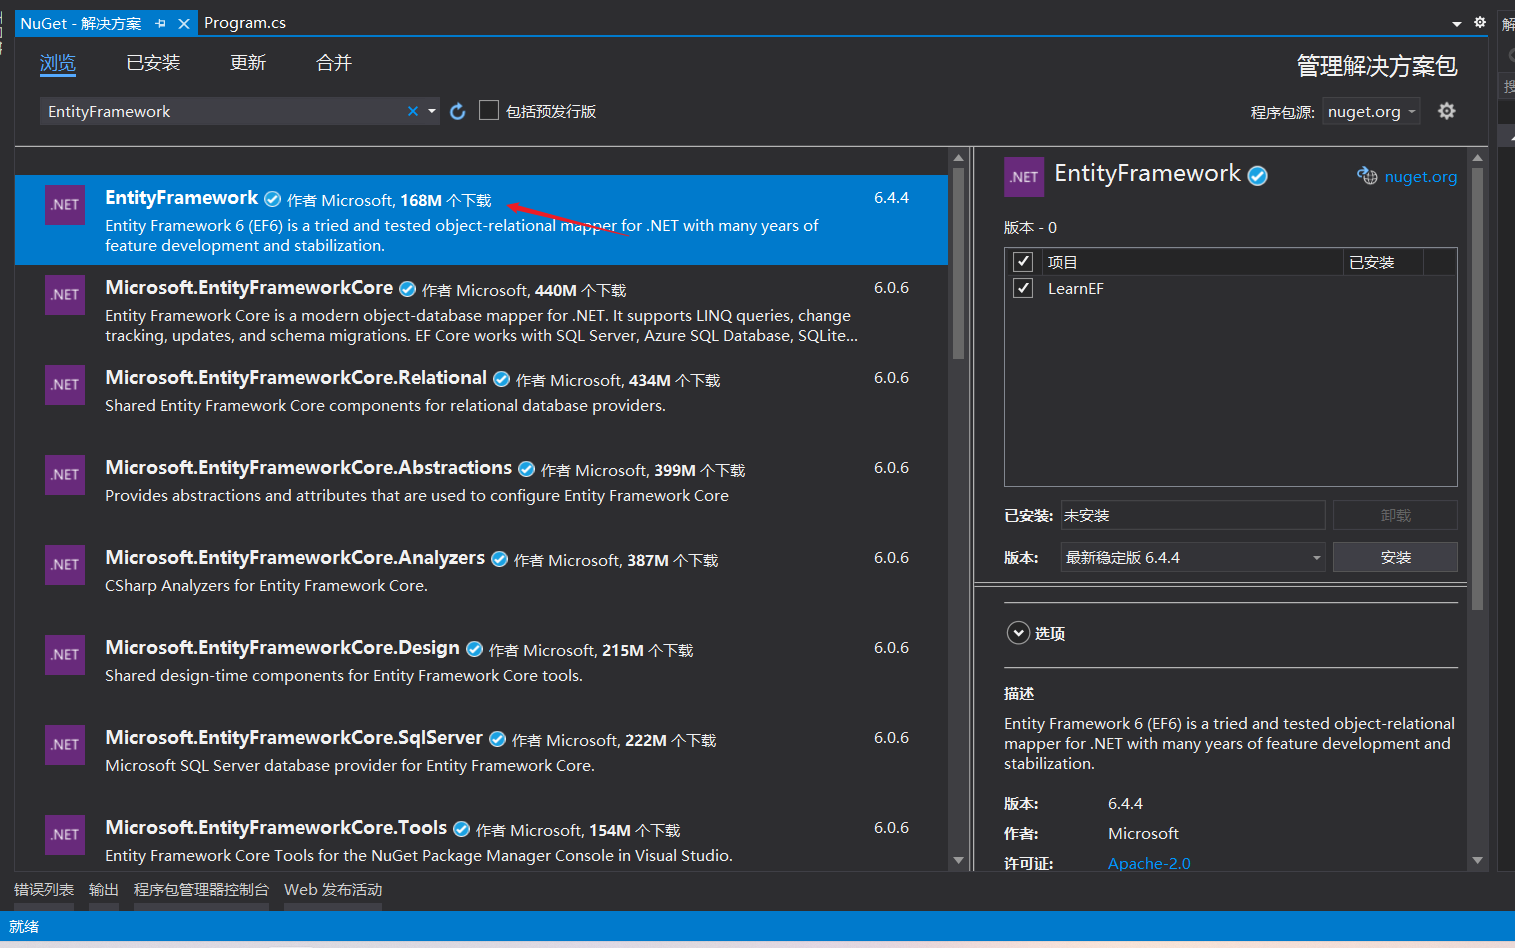The image size is (1515, 948).
Task: Click the EntityFramework package .NET icon
Action: (65, 205)
